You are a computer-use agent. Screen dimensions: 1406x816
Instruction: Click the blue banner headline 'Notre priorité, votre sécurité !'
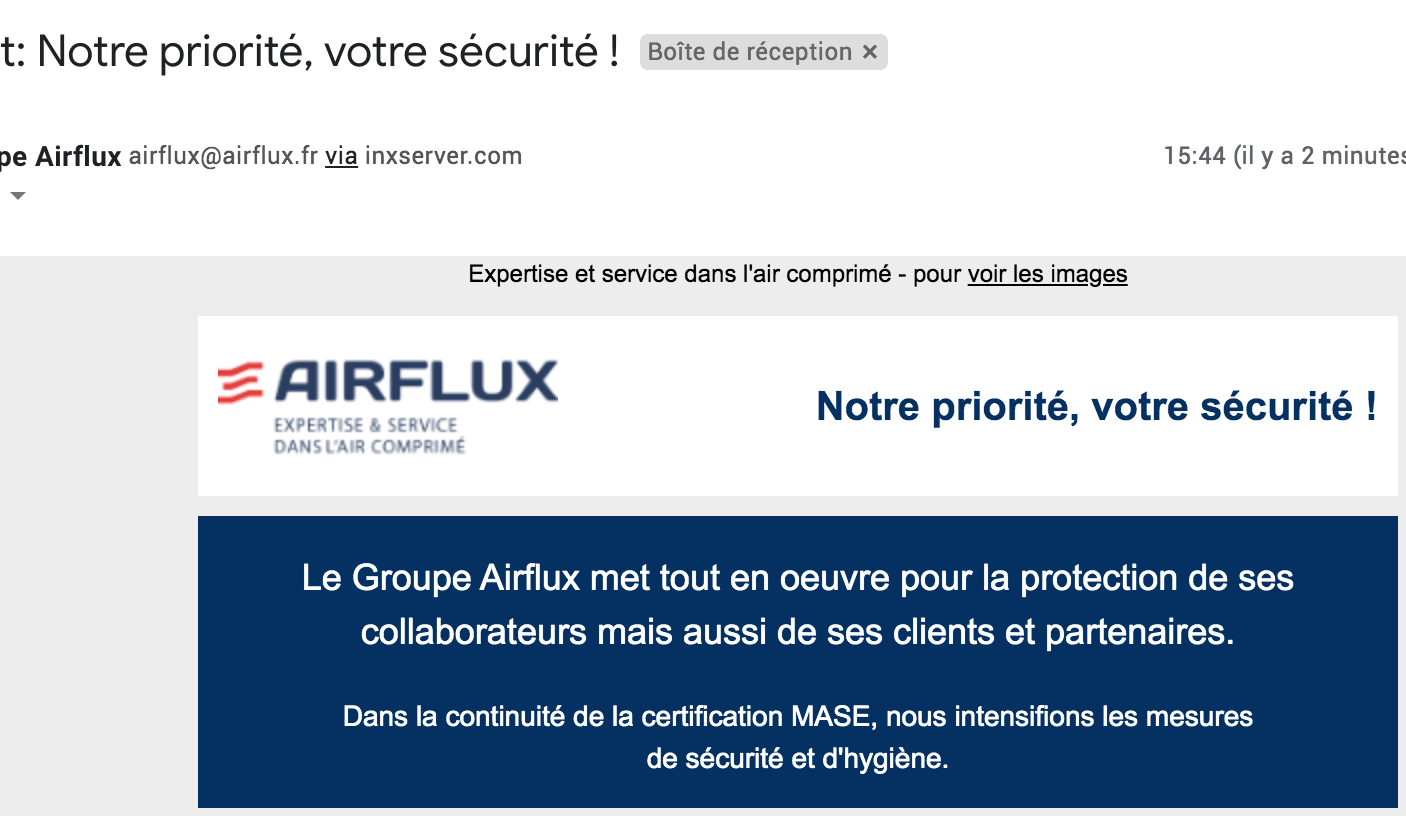coord(1097,406)
